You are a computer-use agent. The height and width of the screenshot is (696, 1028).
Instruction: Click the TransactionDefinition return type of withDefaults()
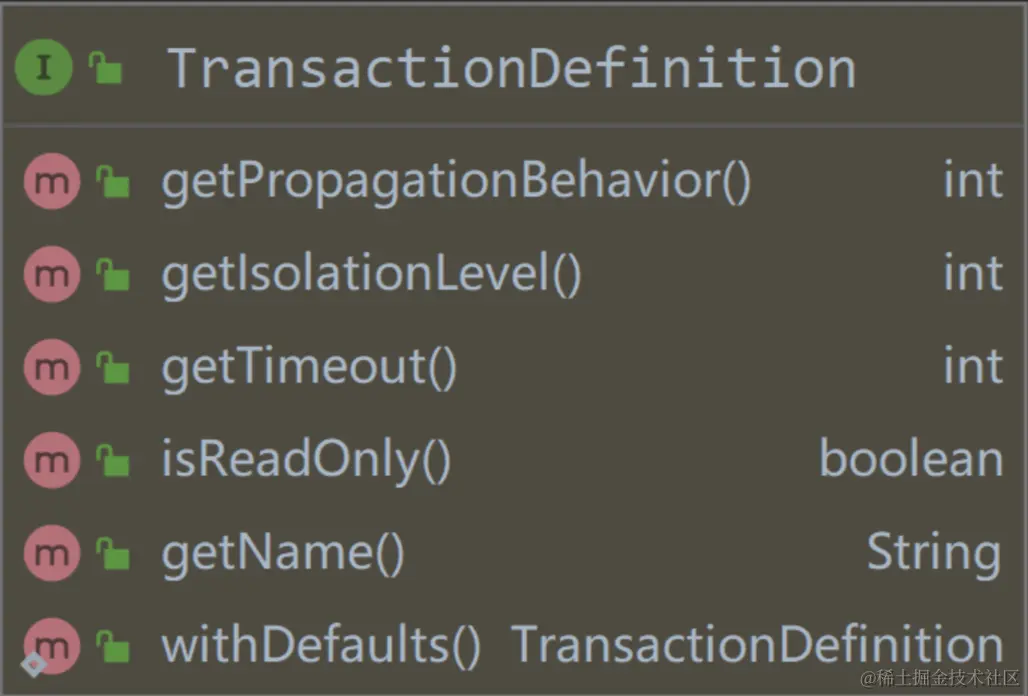pyautogui.click(x=757, y=645)
